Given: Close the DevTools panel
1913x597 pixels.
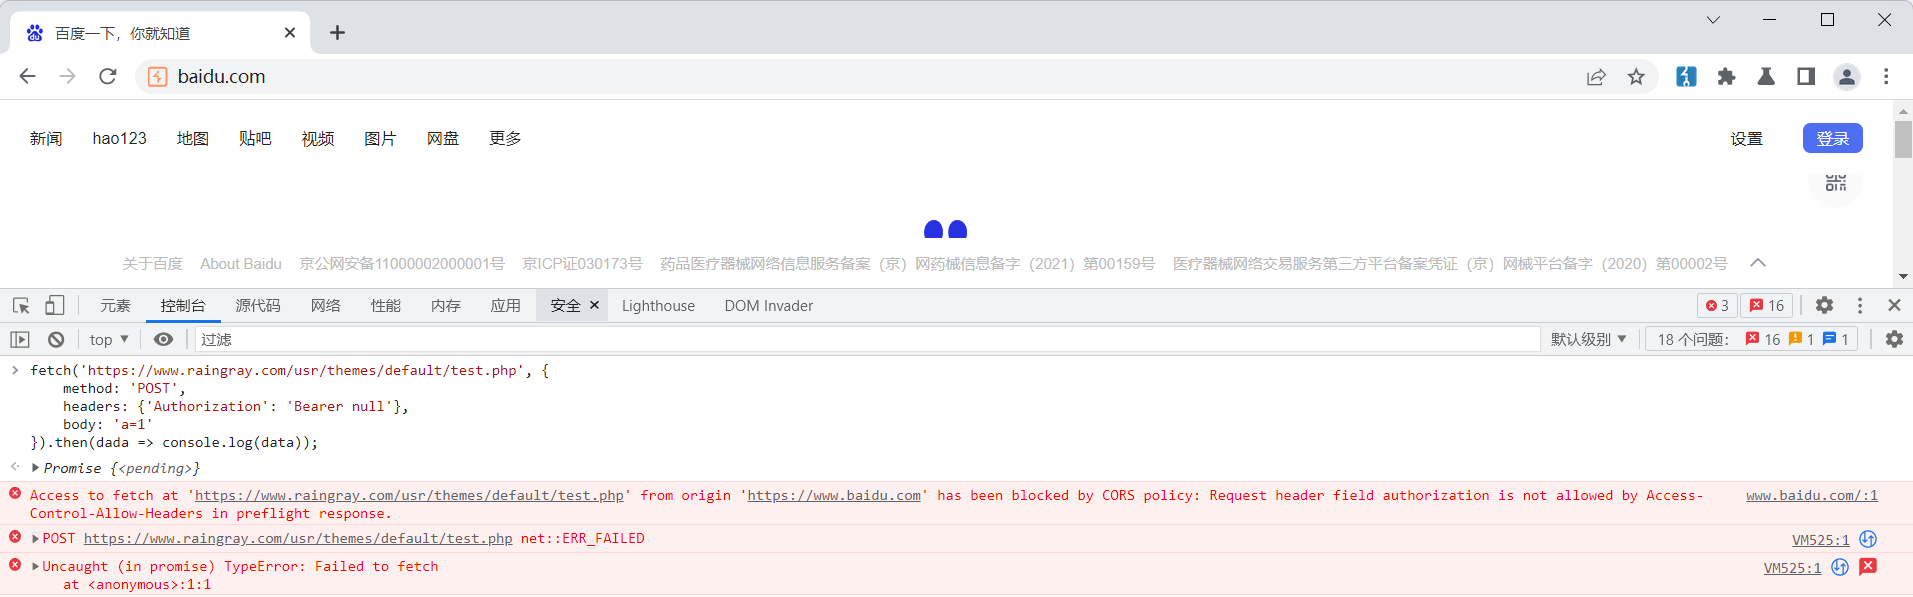Looking at the screenshot, I should 1894,306.
